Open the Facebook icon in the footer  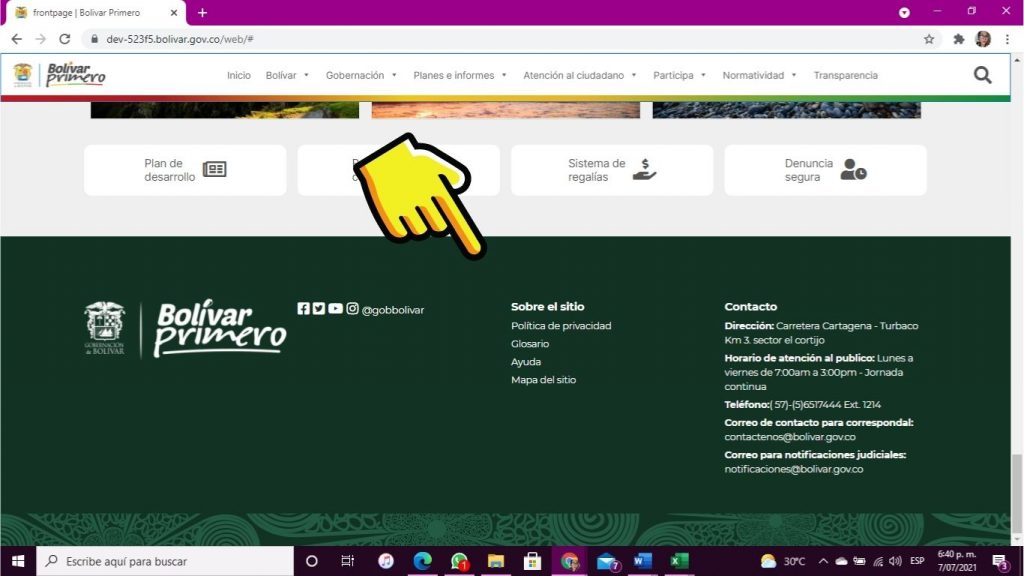303,308
